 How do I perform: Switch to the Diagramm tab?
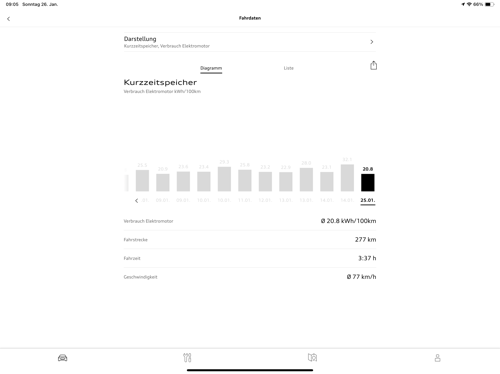[x=211, y=68]
